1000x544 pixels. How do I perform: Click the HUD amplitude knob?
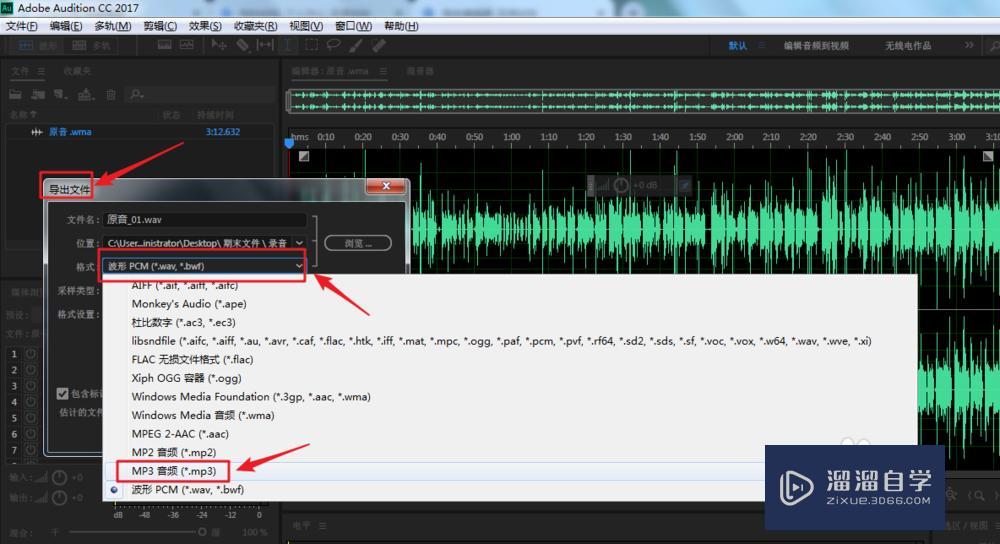tap(621, 186)
